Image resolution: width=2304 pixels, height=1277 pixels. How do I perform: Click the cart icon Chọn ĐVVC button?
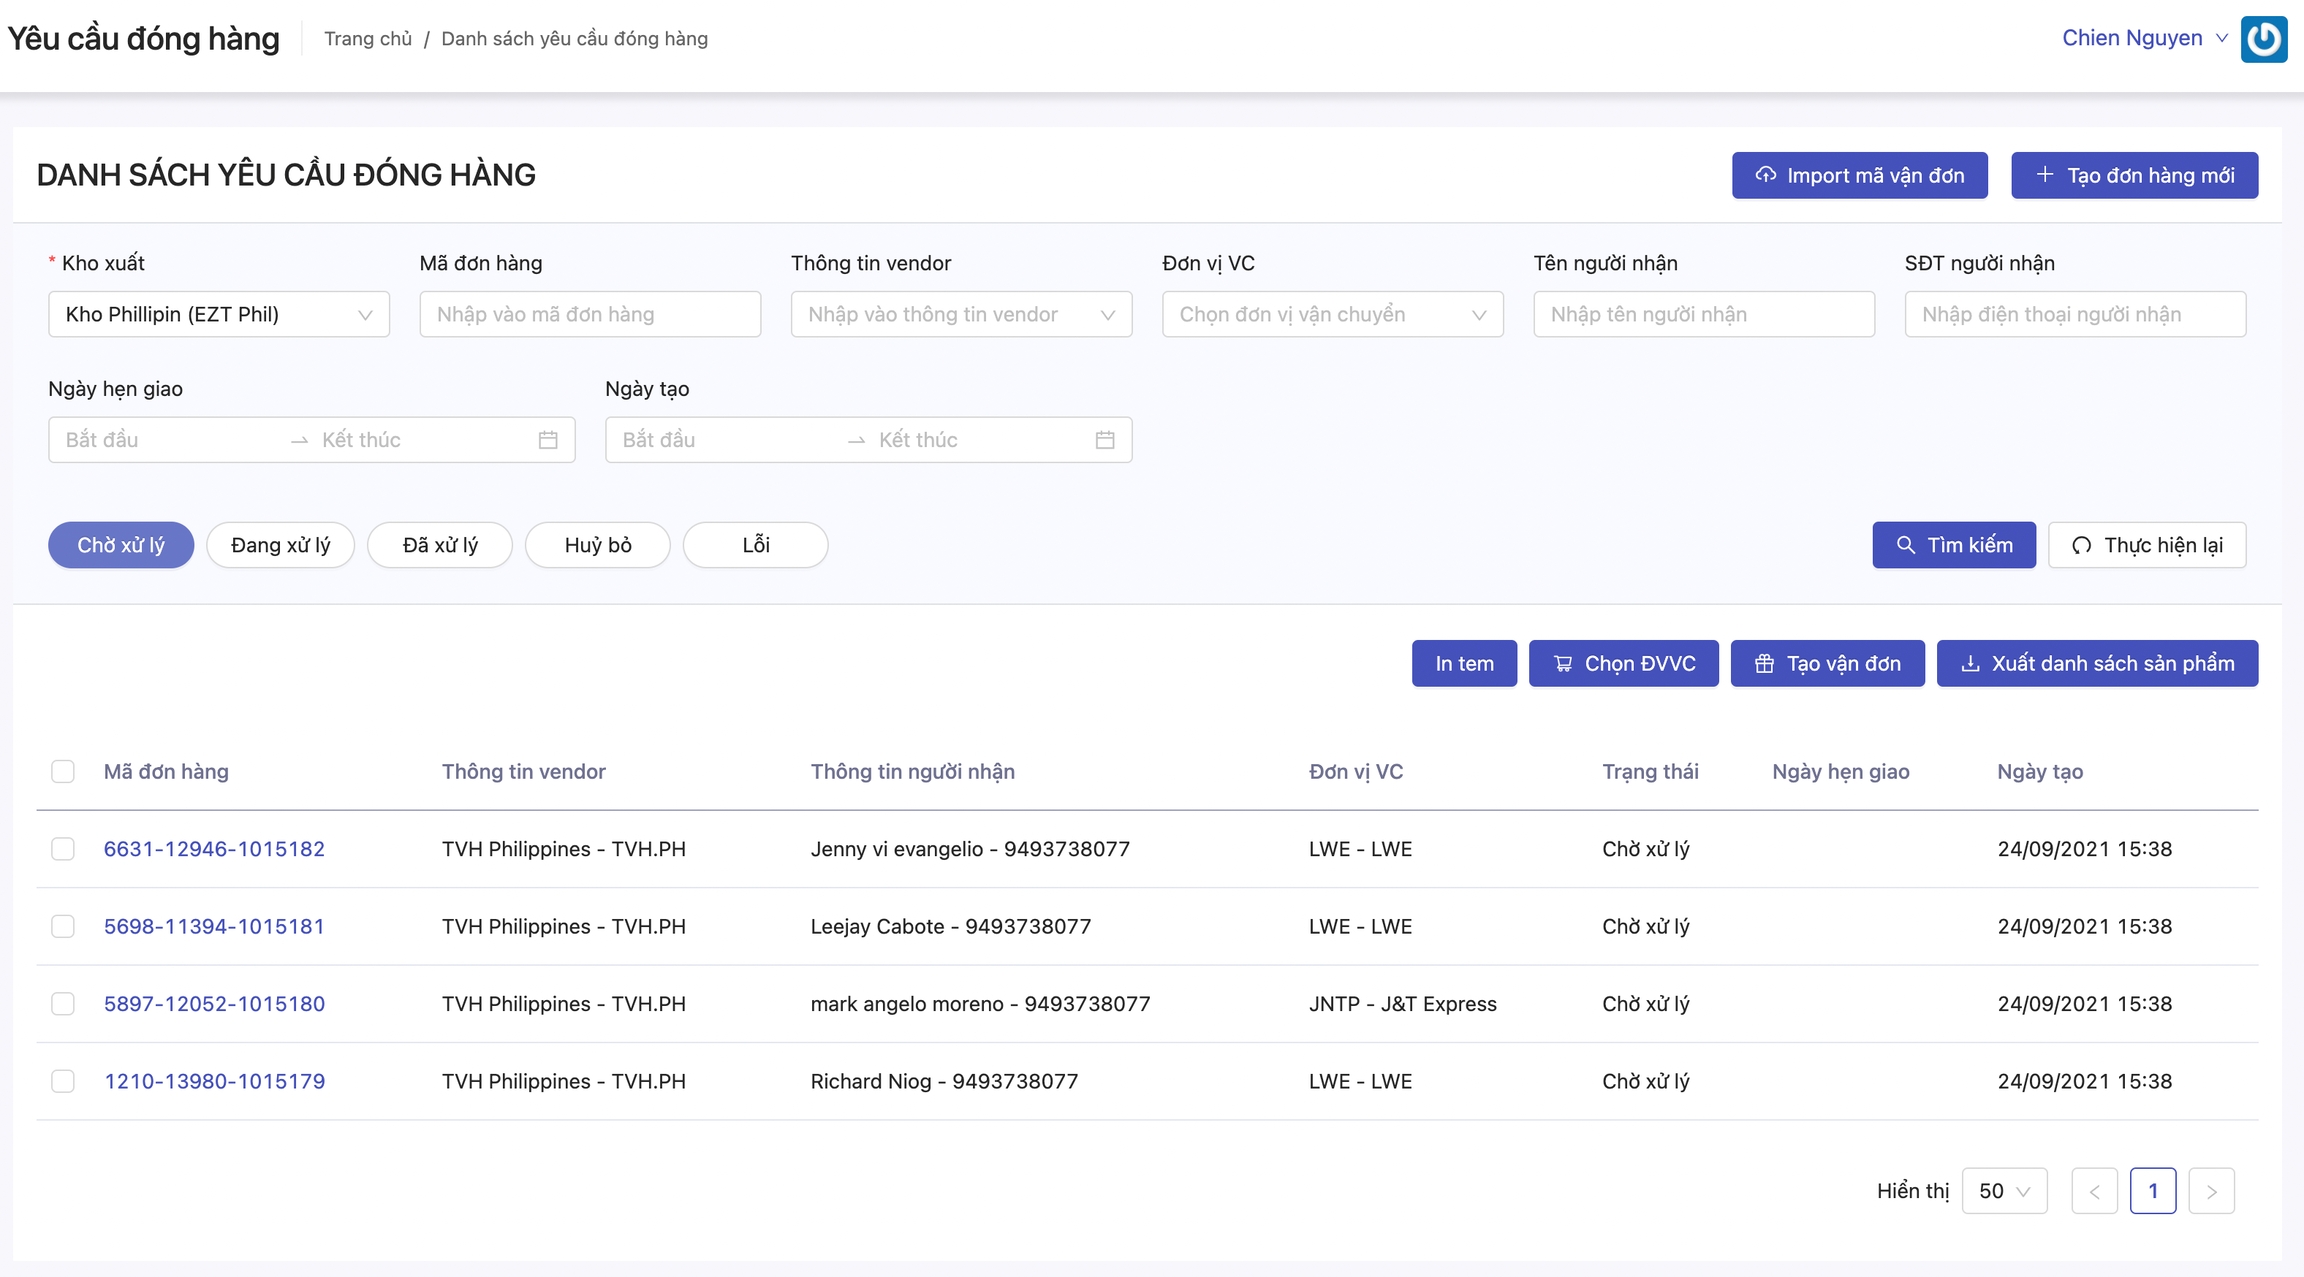coord(1623,664)
